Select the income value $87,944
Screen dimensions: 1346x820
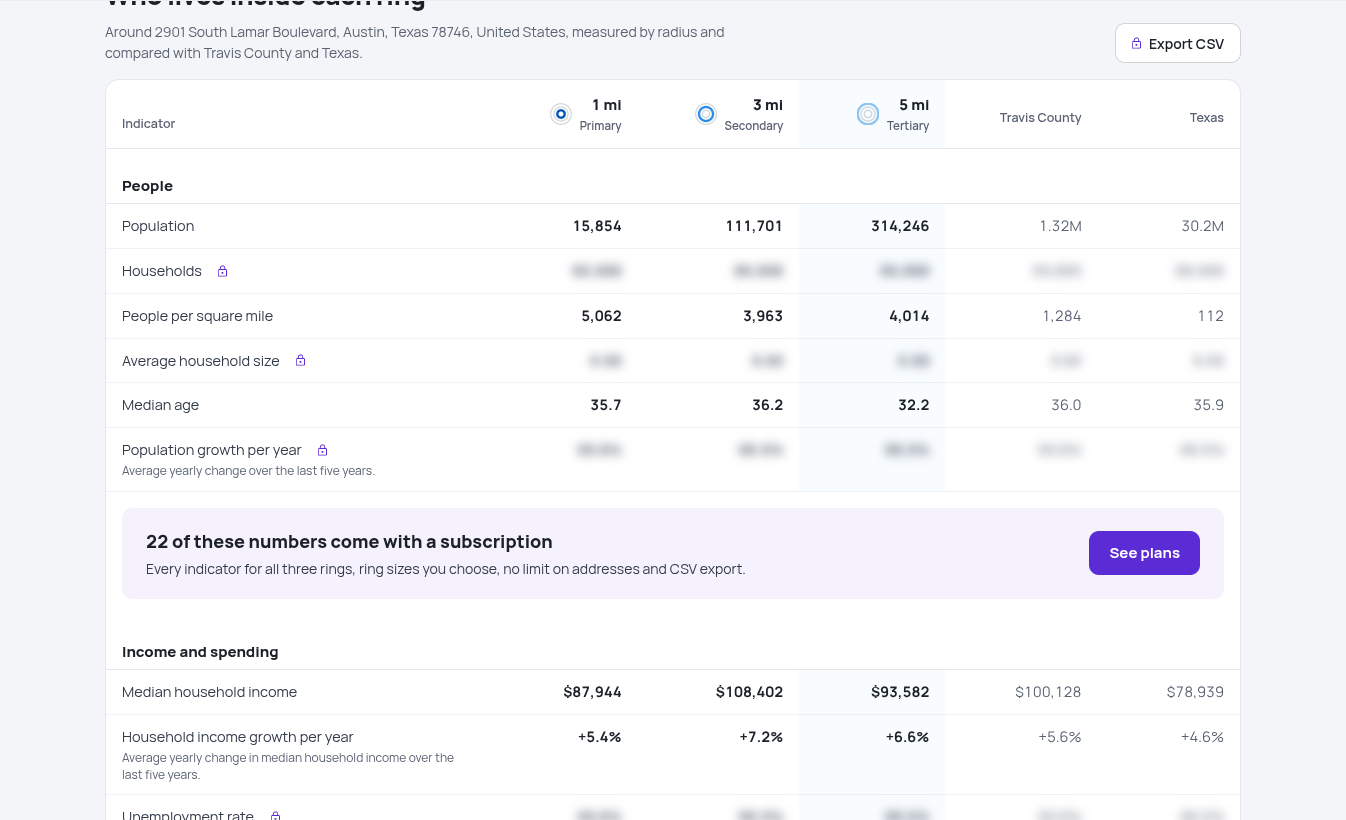click(592, 692)
